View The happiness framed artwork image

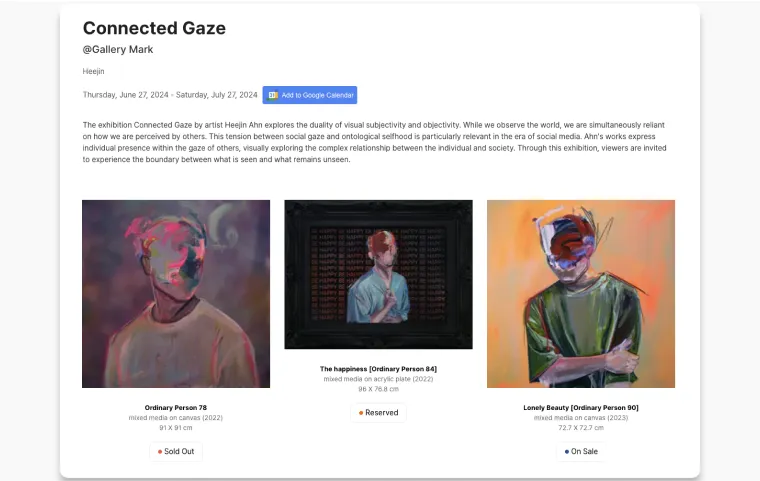pos(378,274)
